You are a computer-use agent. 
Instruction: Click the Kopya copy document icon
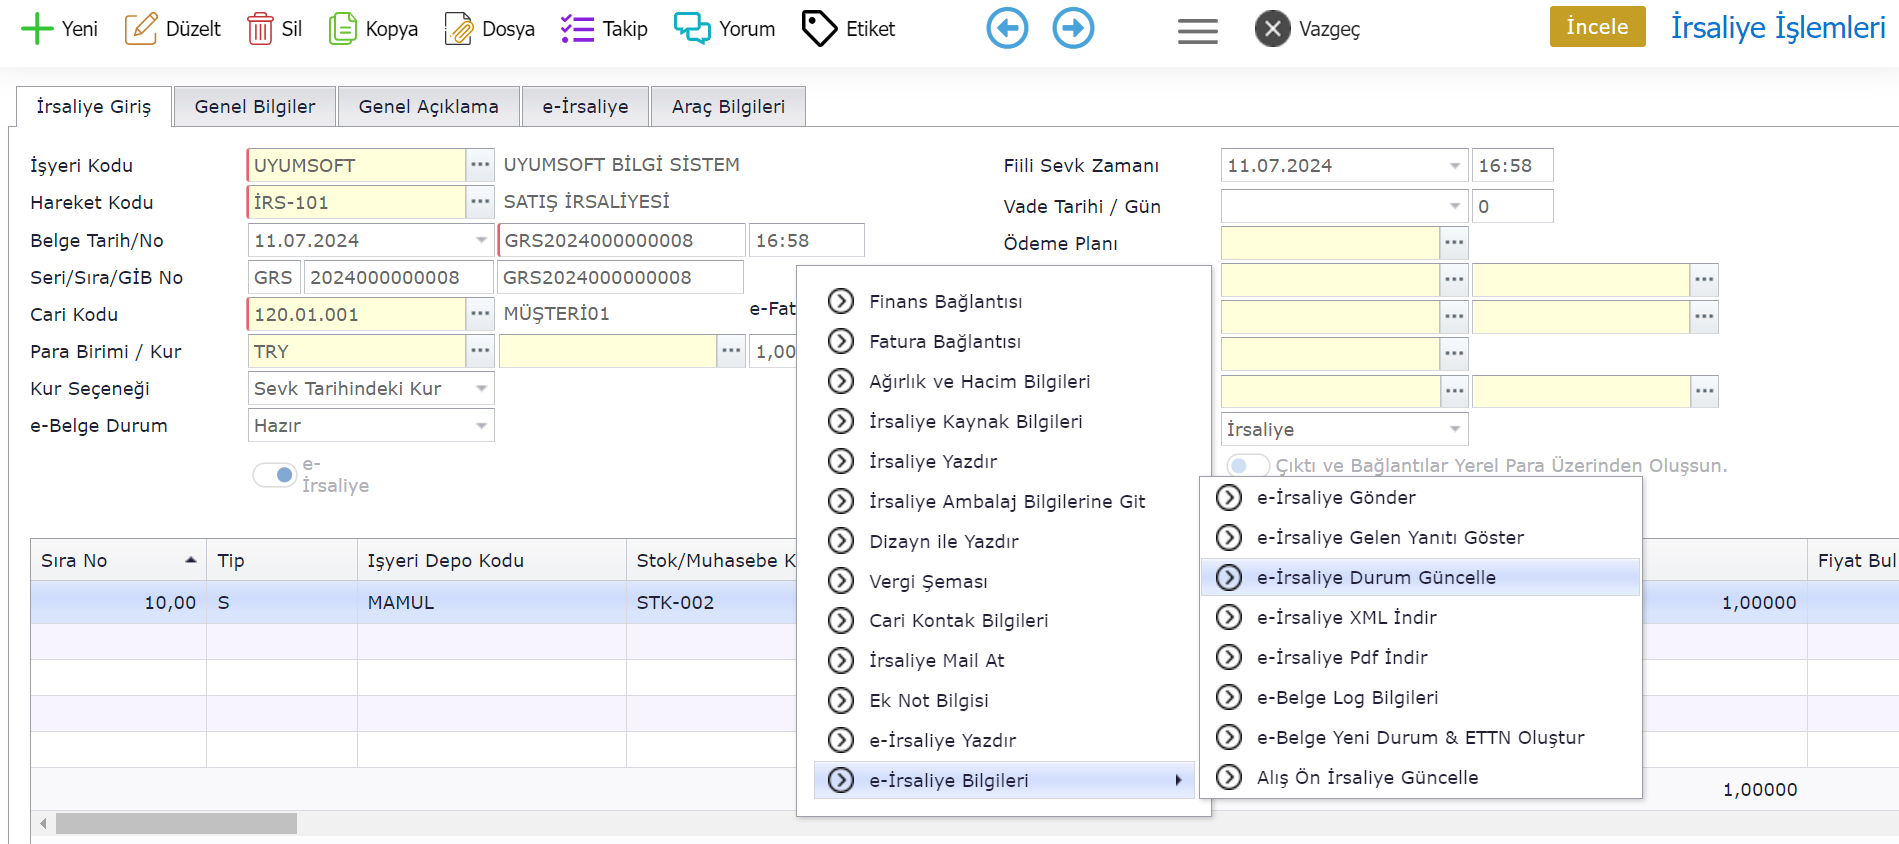tap(343, 28)
